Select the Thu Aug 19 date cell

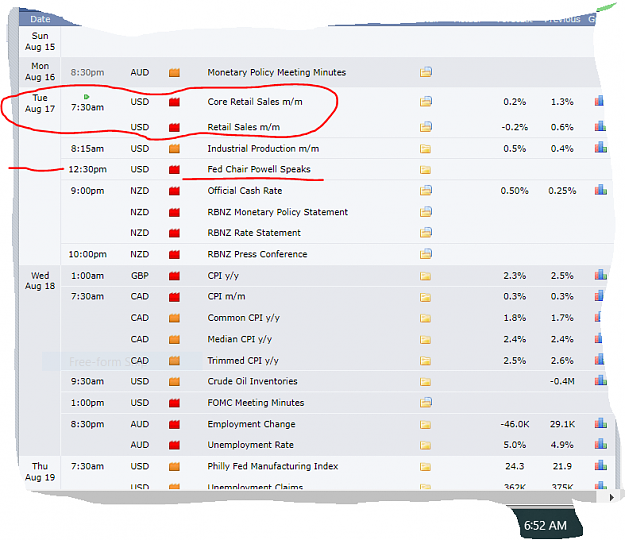pos(40,471)
